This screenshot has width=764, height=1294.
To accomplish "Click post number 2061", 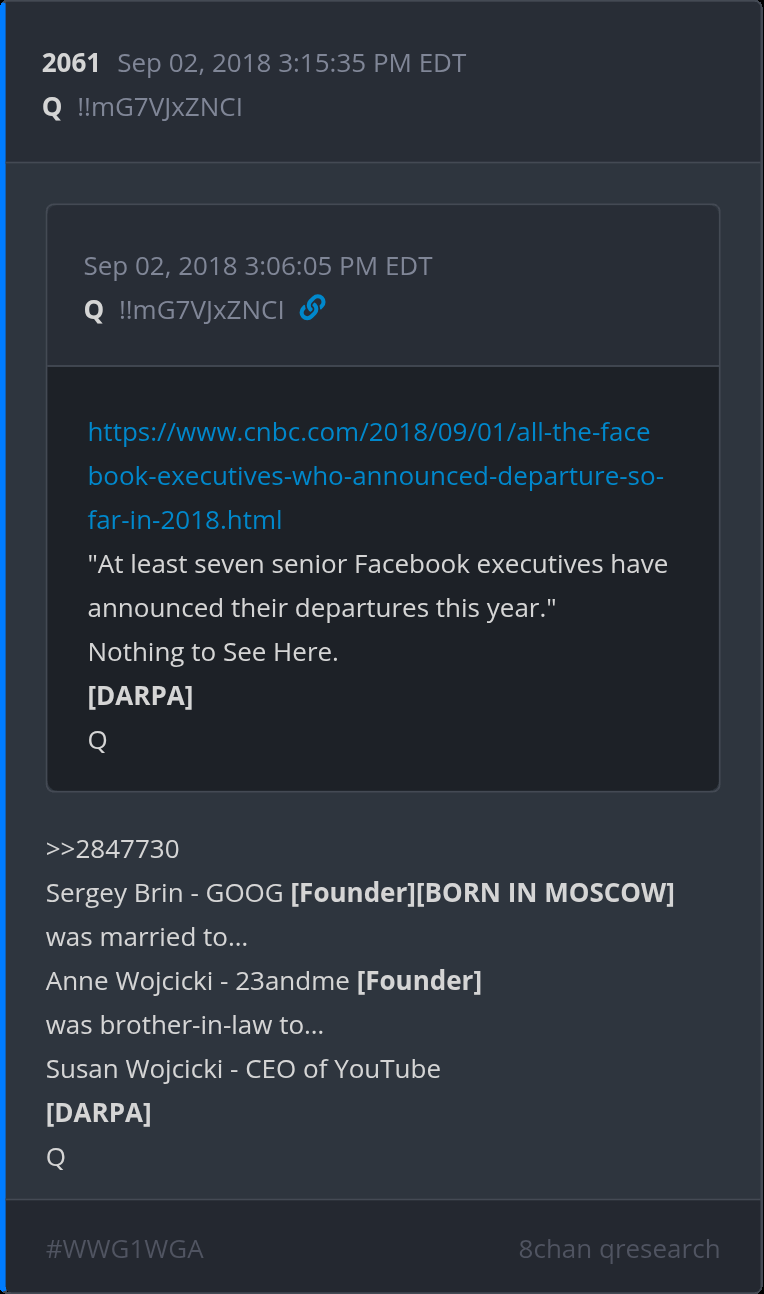I will click(x=71, y=64).
